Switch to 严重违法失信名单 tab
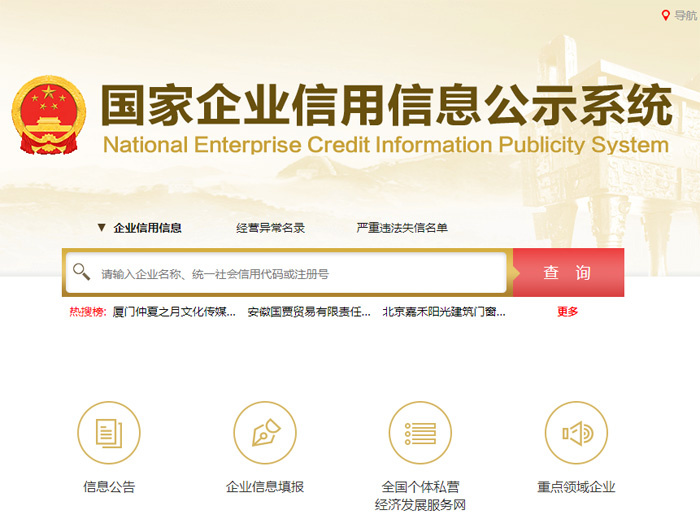This screenshot has width=700, height=519. [402, 228]
